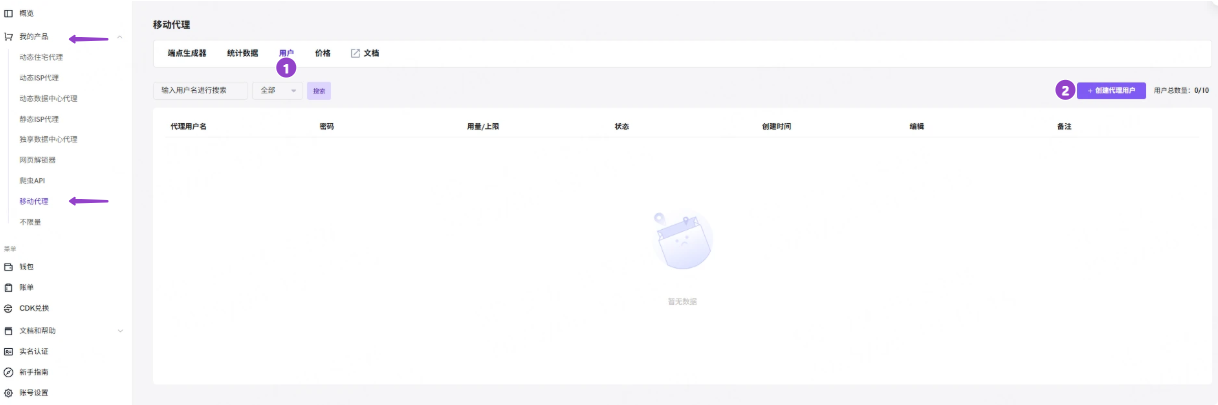The width and height of the screenshot is (1218, 405).
Task: Open the 钱包 wallet icon
Action: tap(9, 267)
